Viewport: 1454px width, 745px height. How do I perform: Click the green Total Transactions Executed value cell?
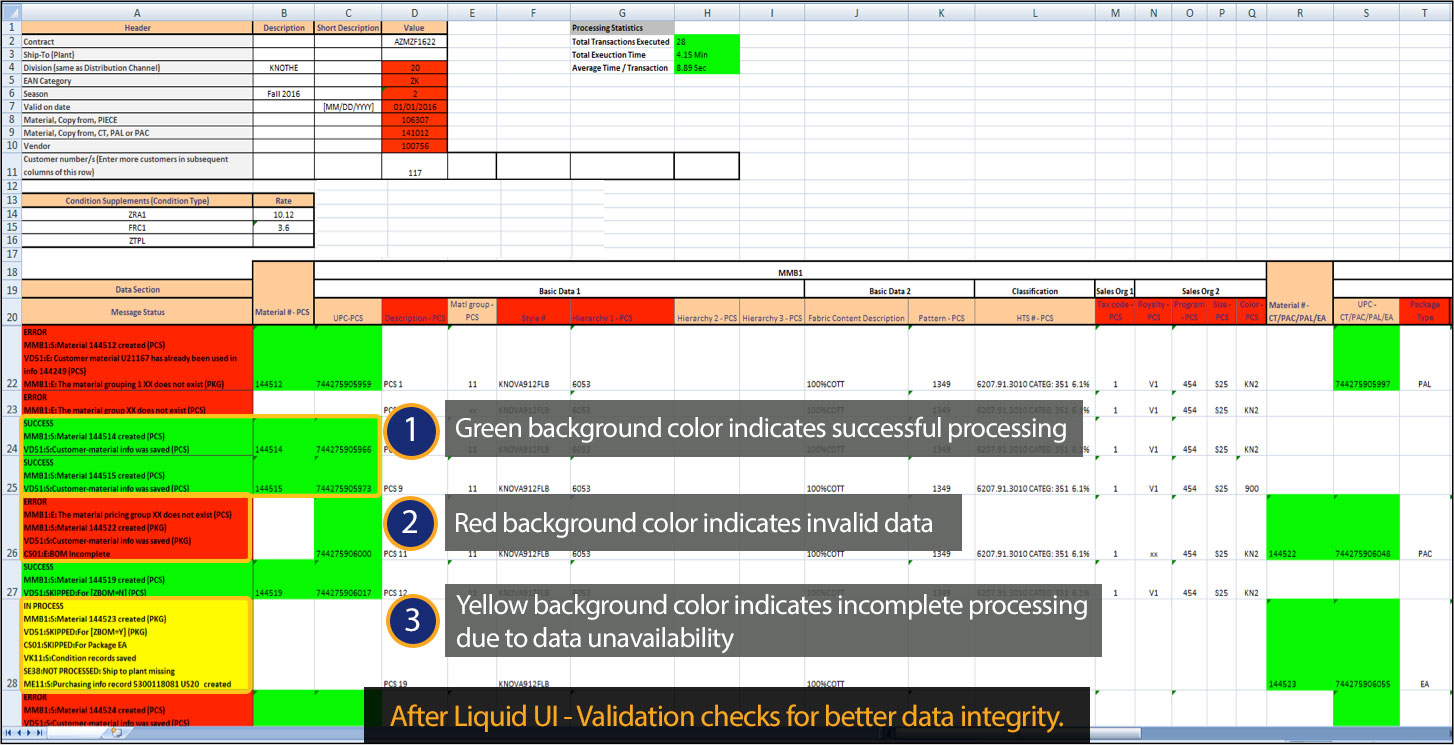707,42
